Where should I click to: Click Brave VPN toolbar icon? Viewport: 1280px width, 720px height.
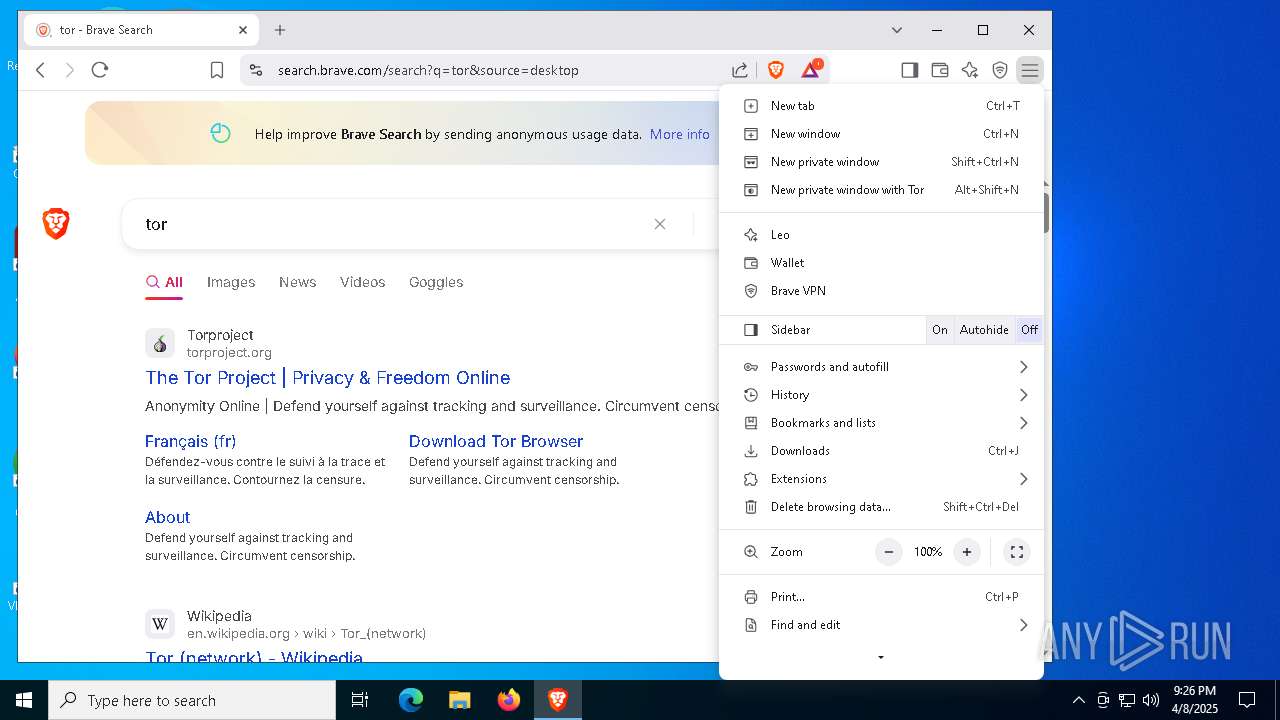tap(999, 70)
